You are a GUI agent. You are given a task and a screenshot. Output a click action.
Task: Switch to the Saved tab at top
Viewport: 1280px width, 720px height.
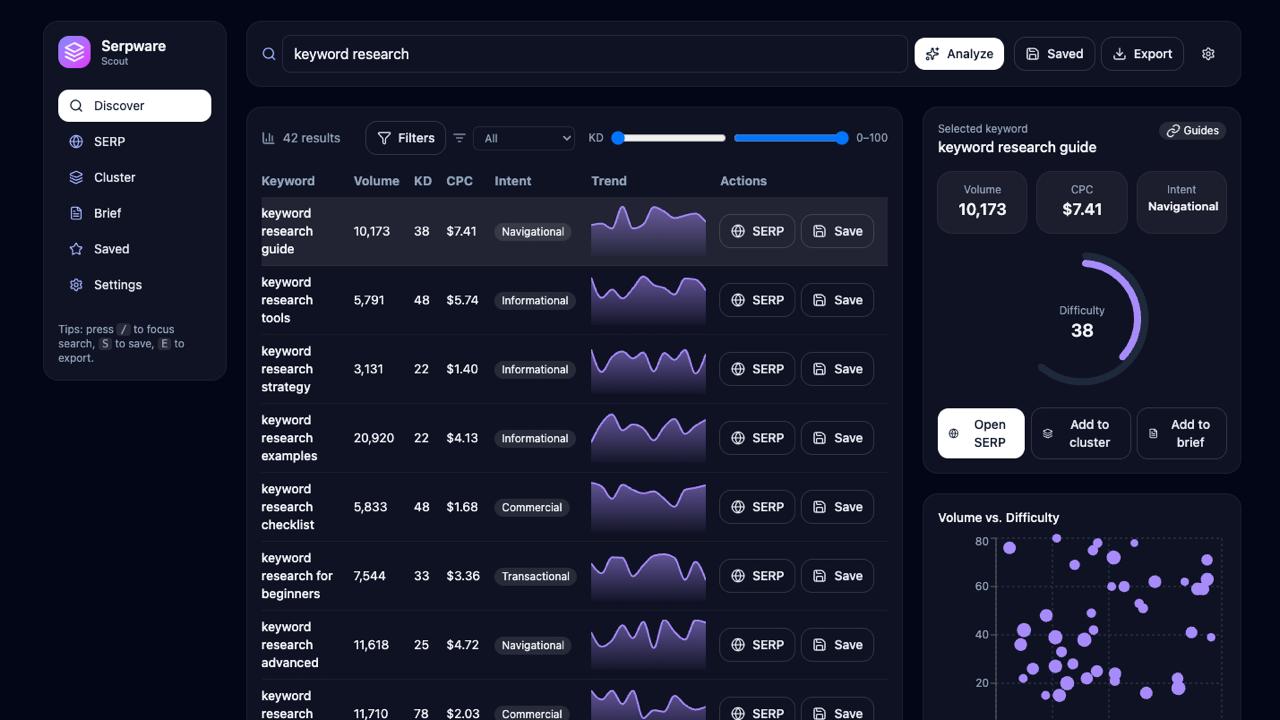tap(1053, 53)
